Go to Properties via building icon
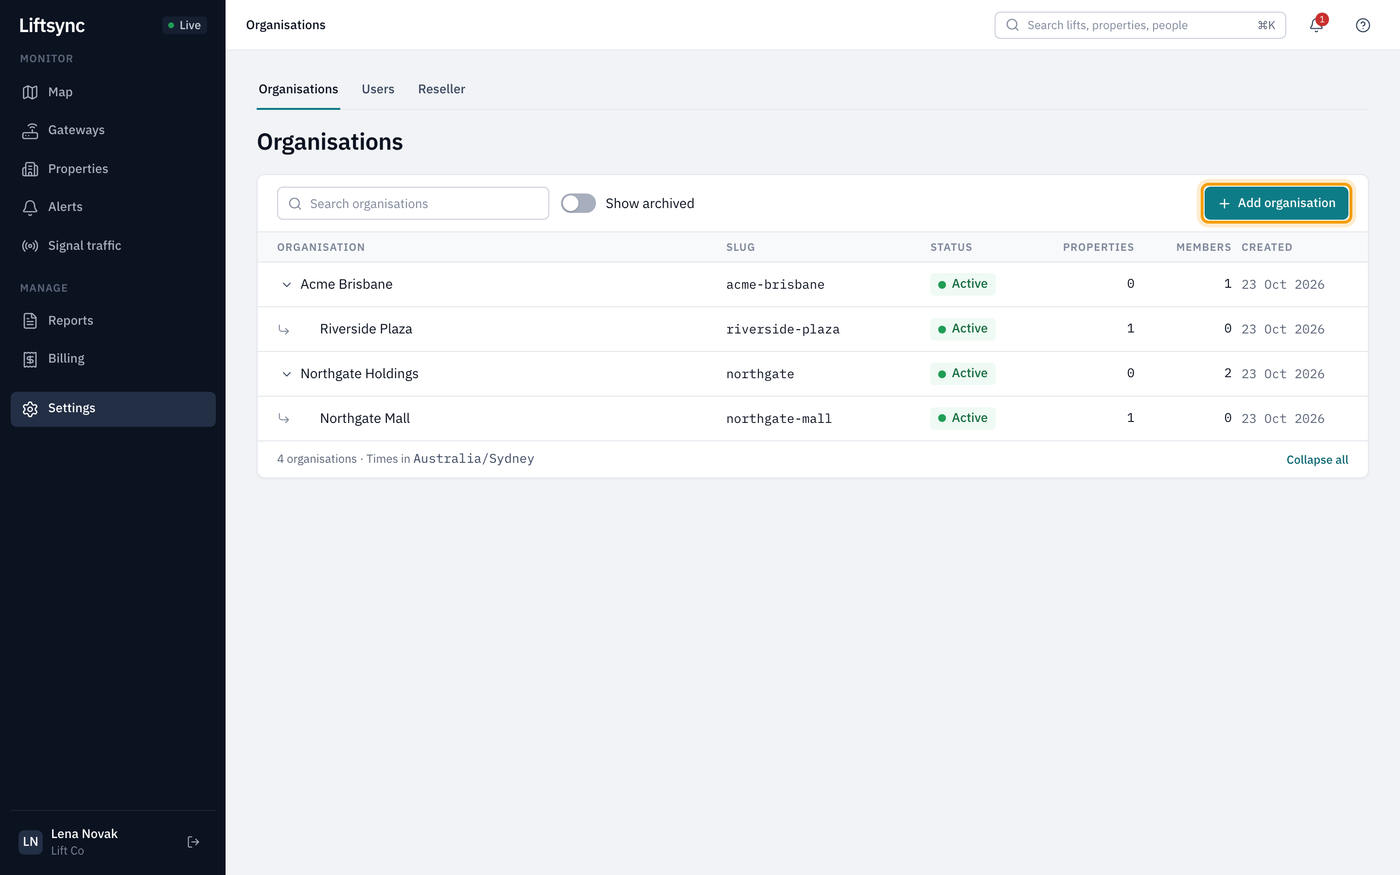 click(30, 169)
